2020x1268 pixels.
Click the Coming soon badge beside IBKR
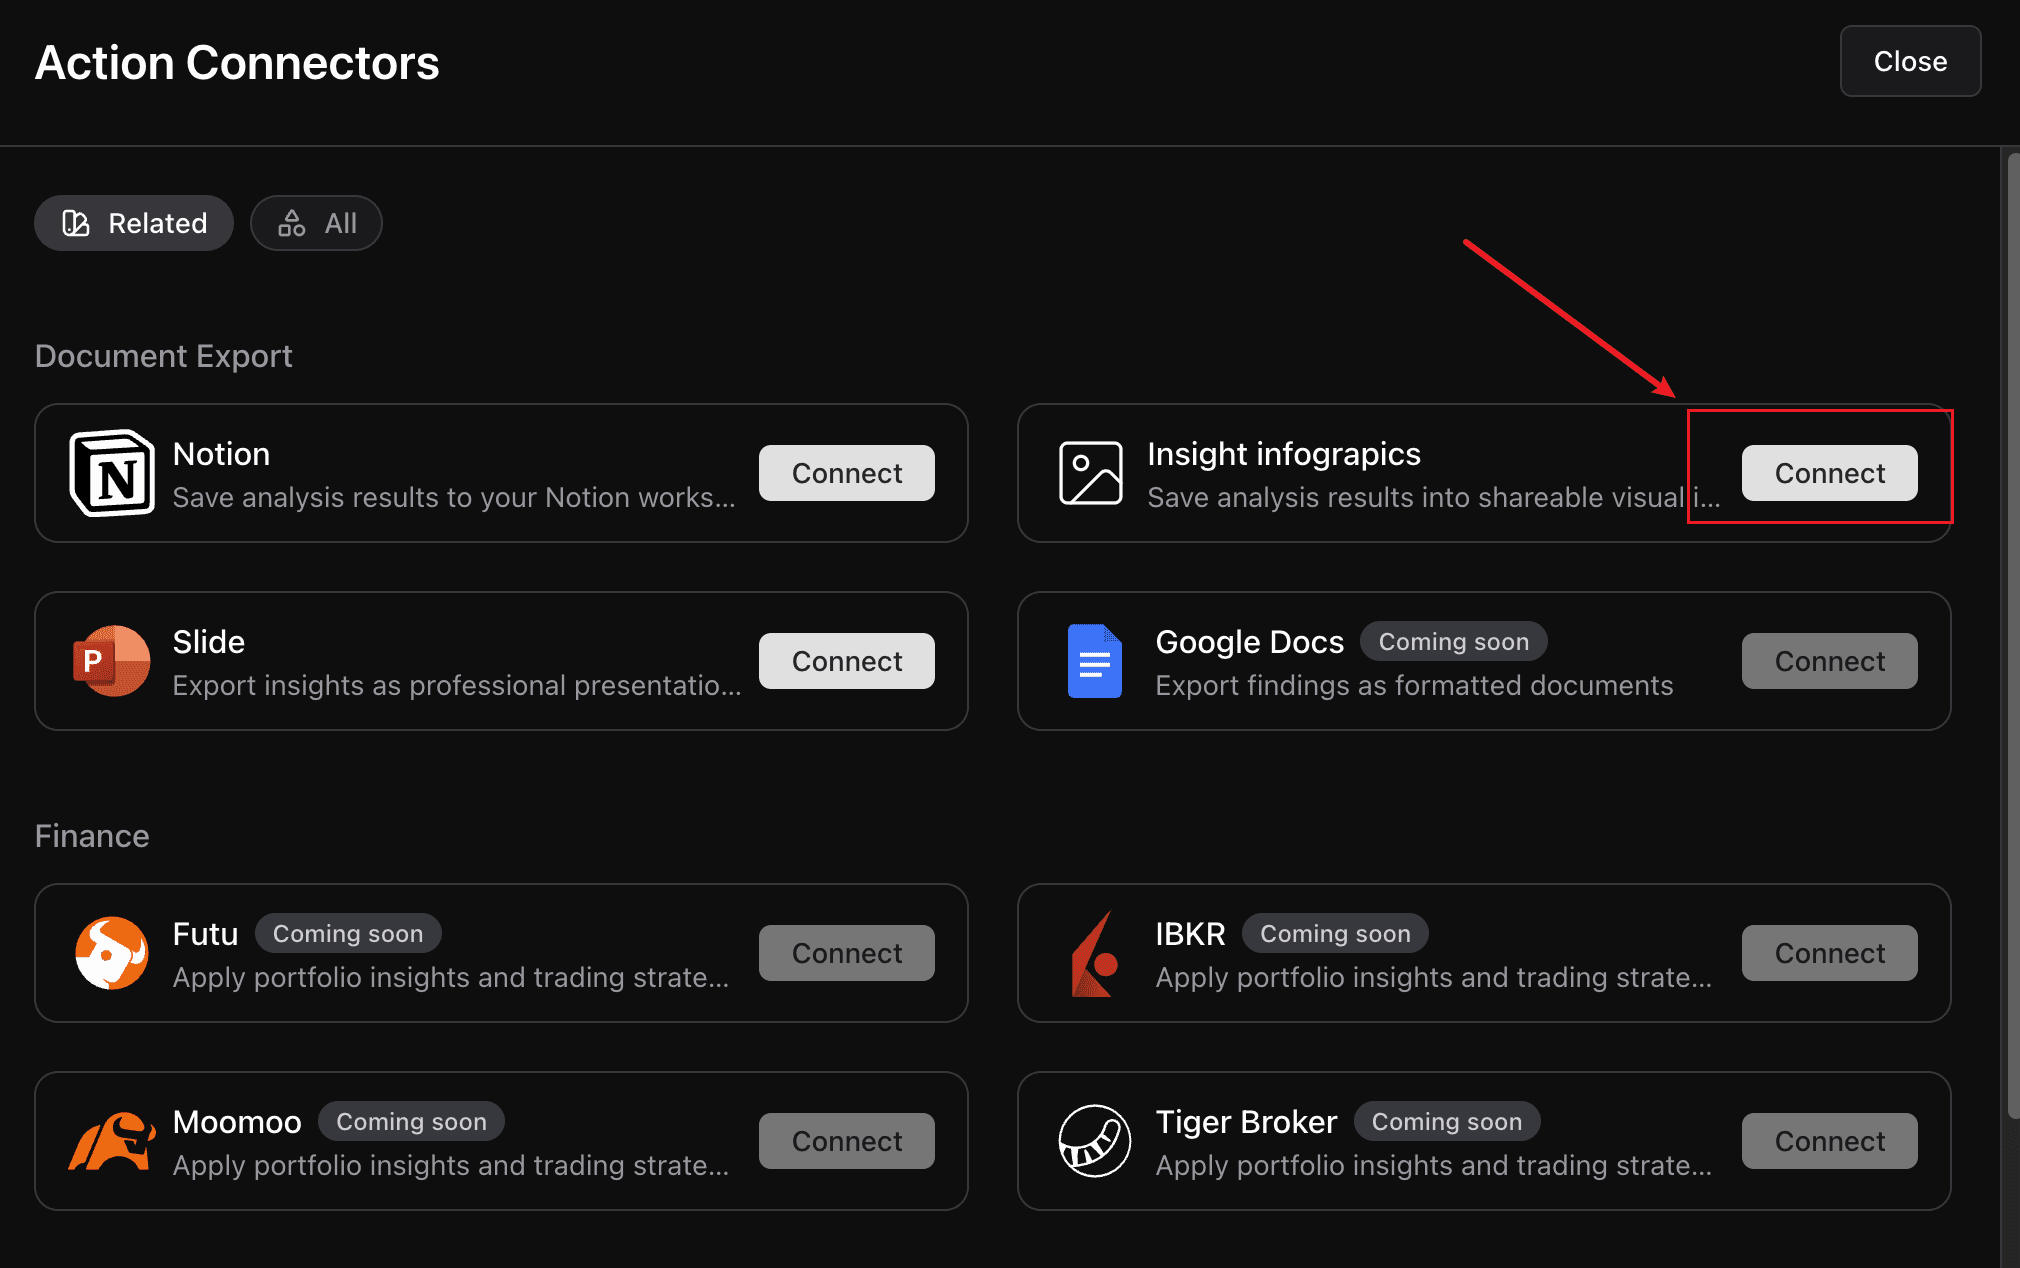1334,933
